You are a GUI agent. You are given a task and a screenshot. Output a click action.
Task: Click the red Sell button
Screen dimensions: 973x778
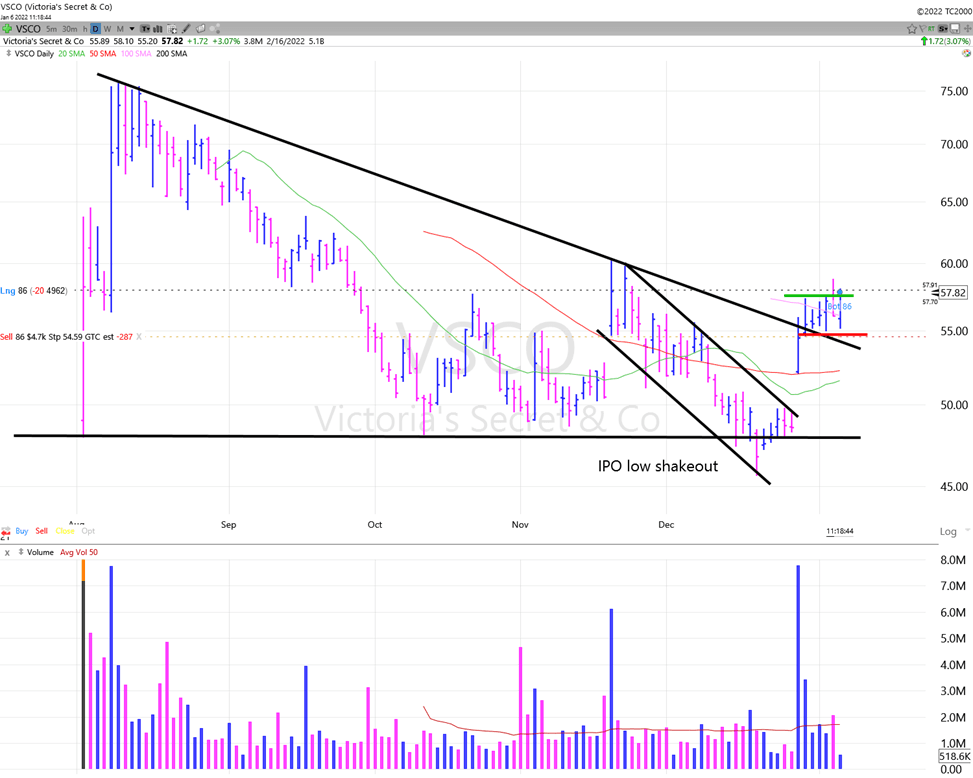tap(42, 531)
